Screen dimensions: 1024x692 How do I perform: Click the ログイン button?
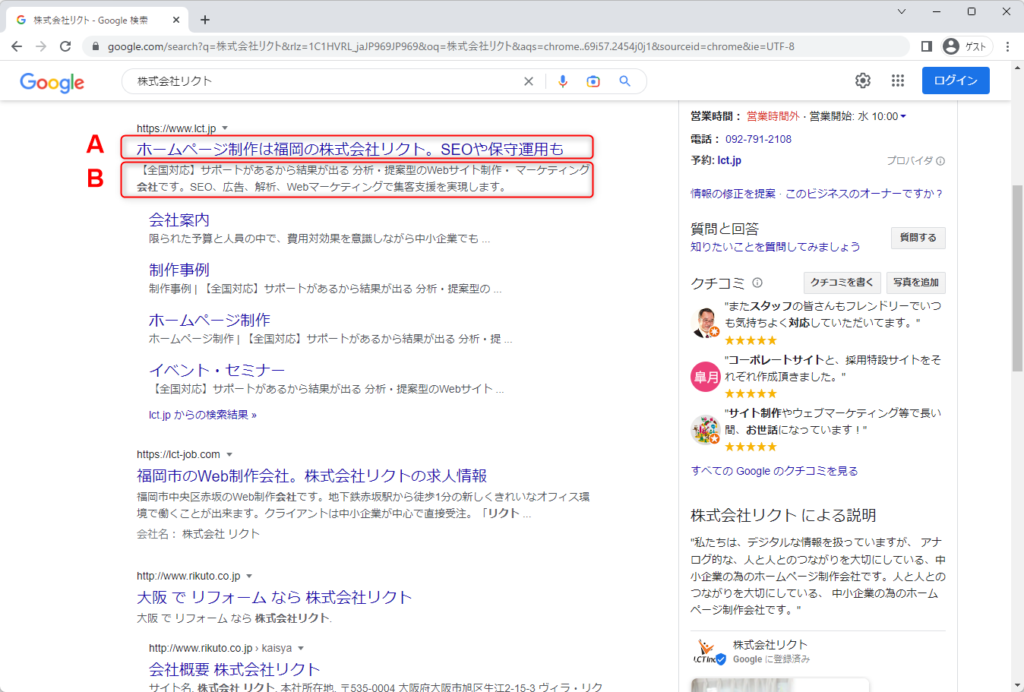[x=955, y=80]
